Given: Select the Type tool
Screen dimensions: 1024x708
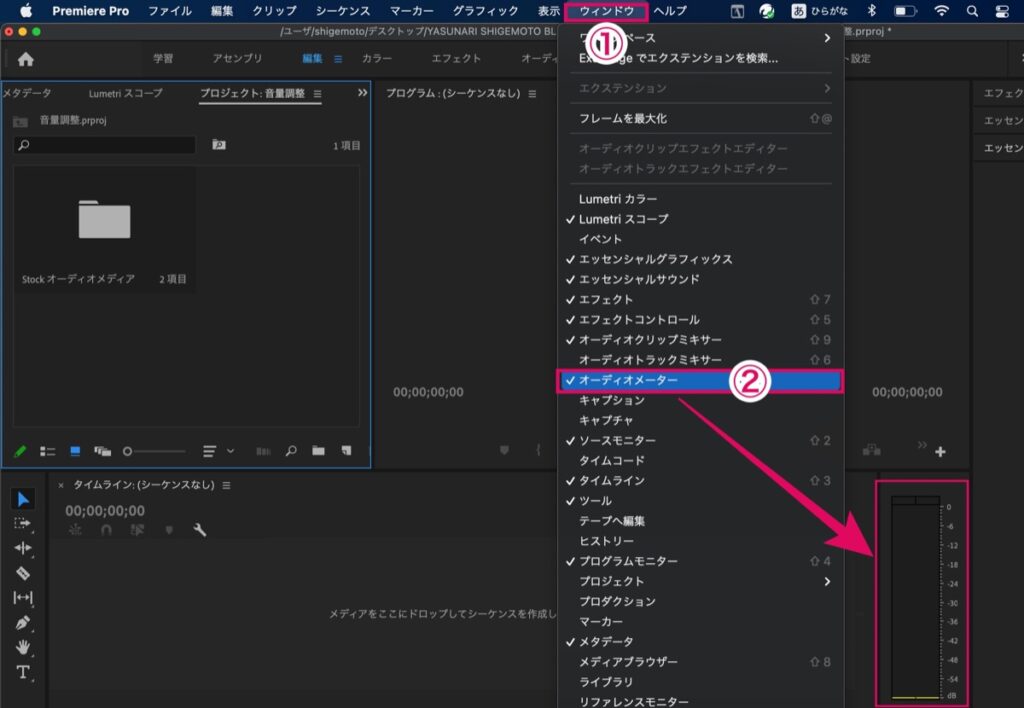Looking at the screenshot, I should tap(23, 672).
